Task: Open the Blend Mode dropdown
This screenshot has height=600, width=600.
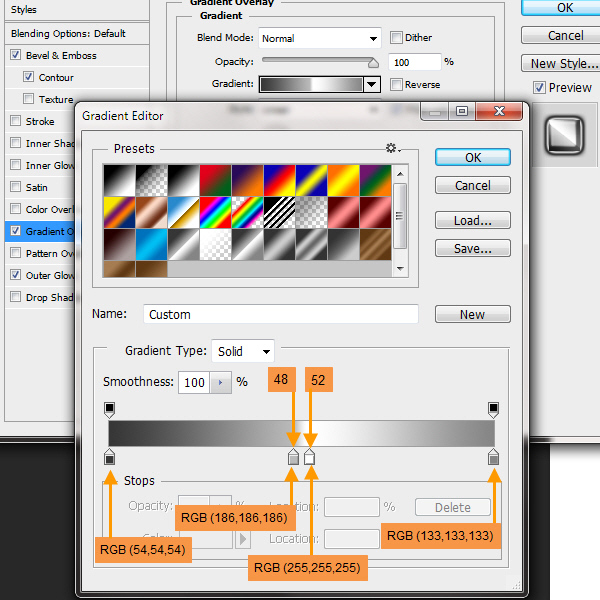Action: (x=320, y=38)
